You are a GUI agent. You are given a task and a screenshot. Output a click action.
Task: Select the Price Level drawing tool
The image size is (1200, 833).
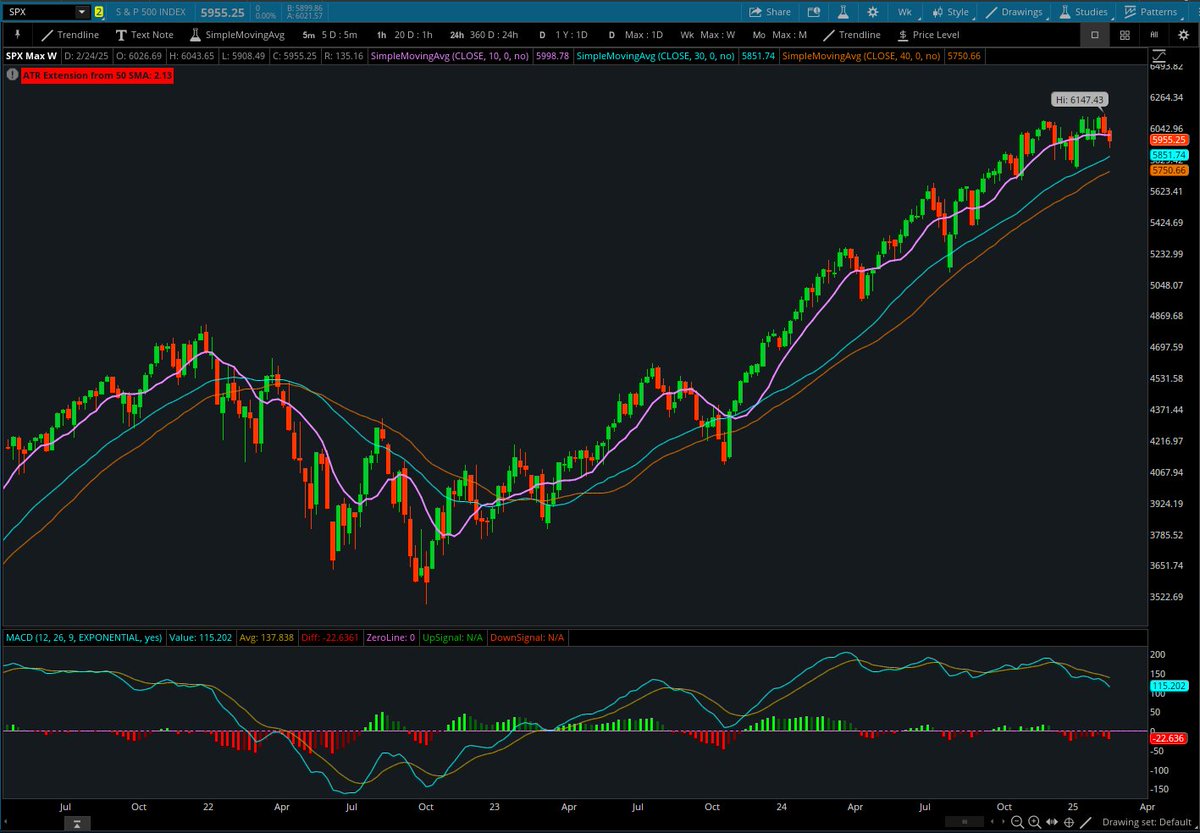[927, 34]
